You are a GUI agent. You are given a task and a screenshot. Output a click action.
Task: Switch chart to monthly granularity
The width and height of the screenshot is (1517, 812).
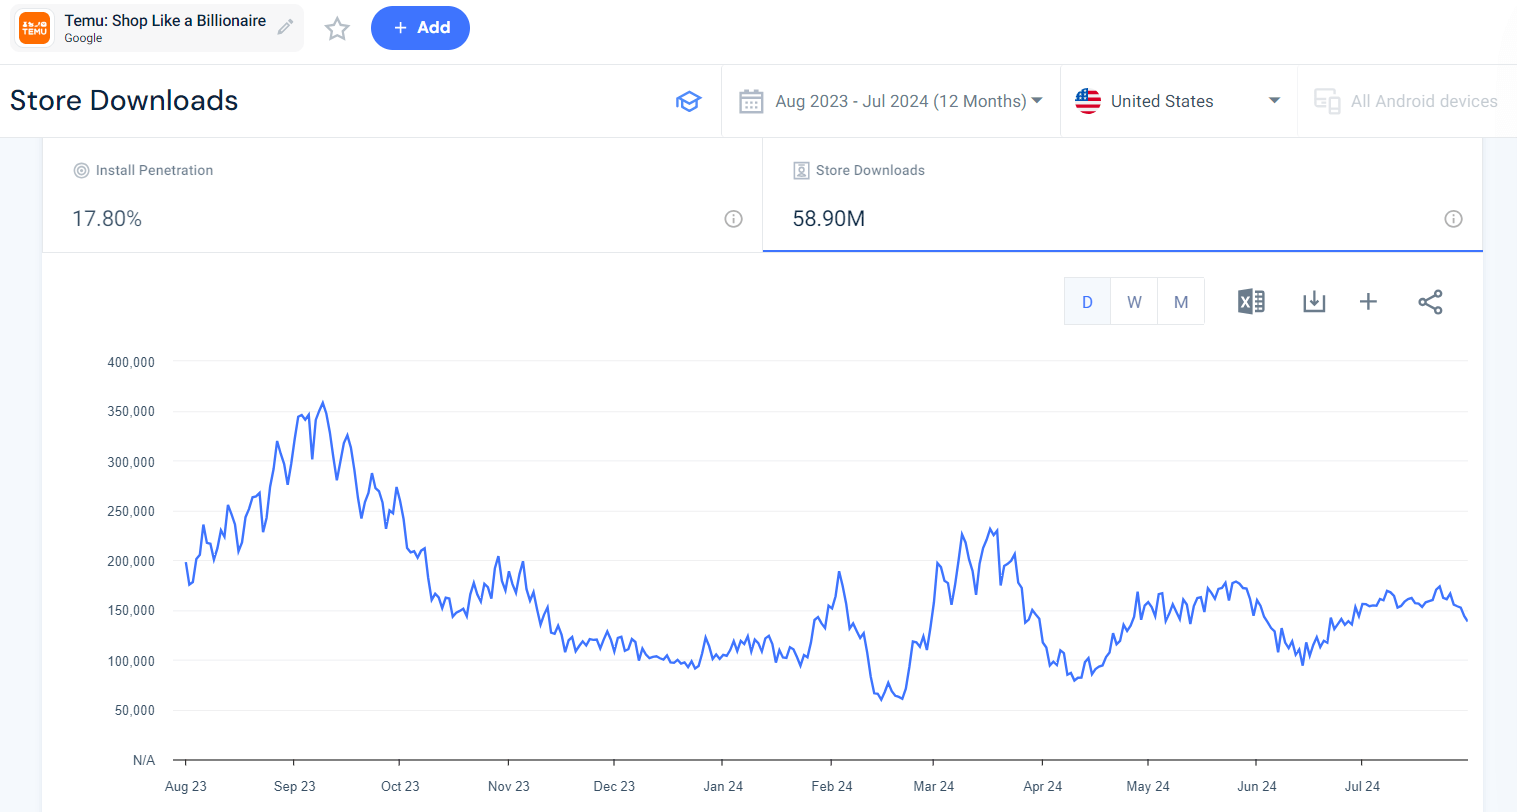pos(1181,302)
